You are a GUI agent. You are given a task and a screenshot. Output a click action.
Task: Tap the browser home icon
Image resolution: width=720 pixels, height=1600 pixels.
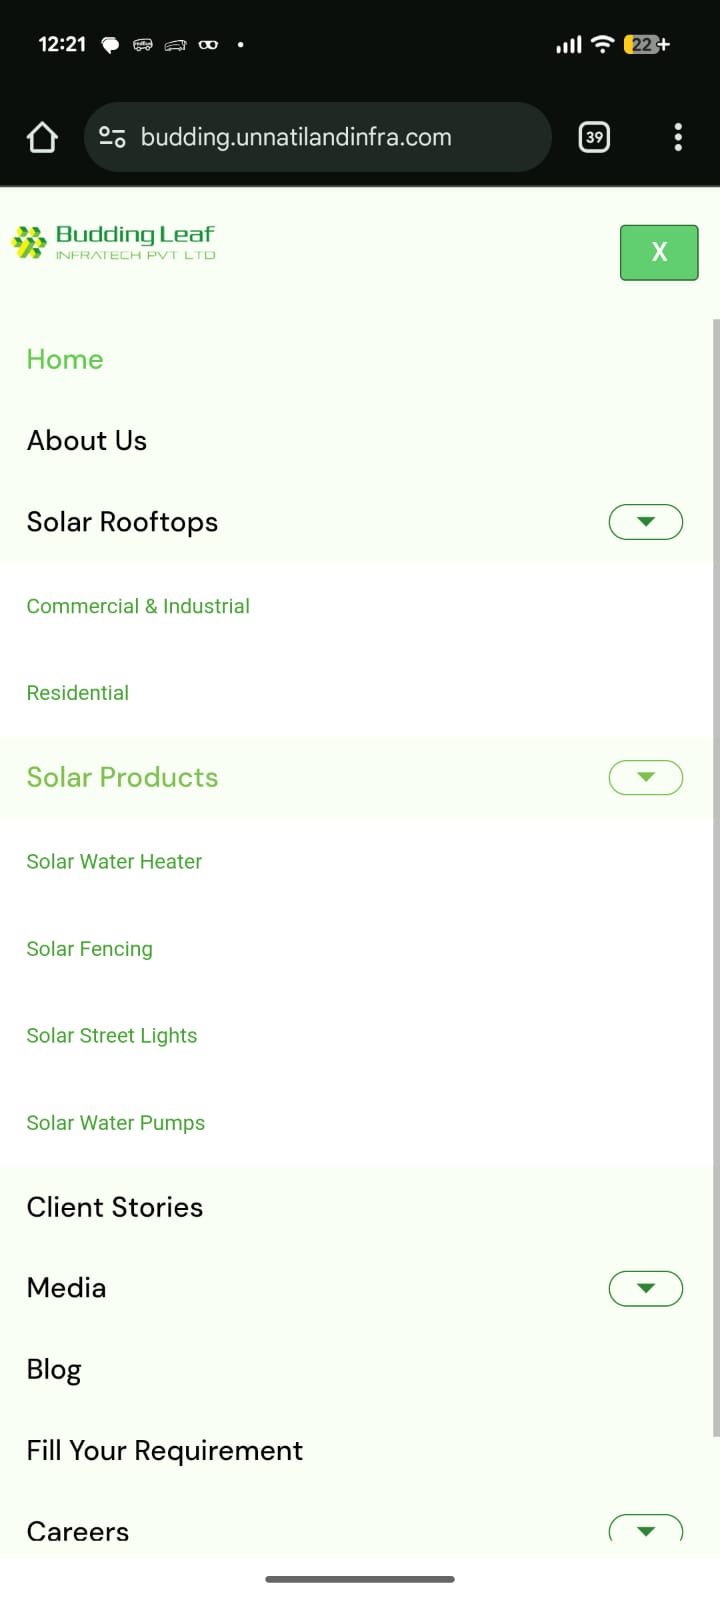pos(42,137)
